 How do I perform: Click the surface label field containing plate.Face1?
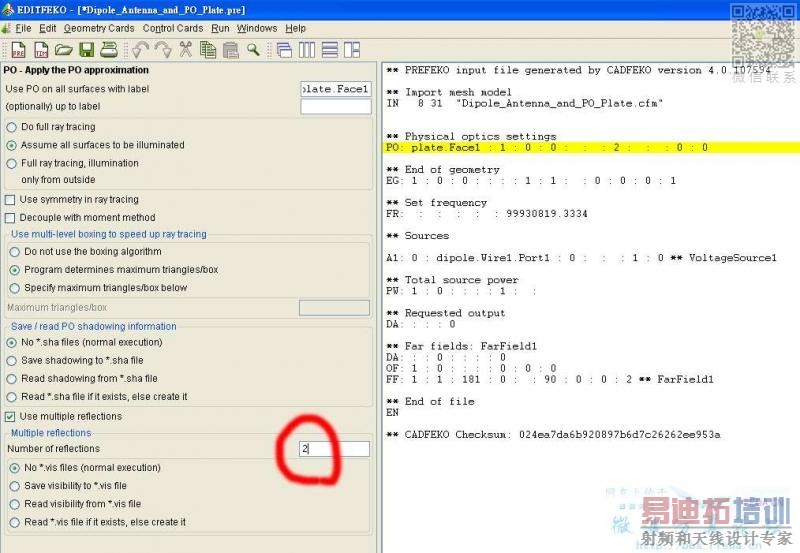tap(336, 89)
